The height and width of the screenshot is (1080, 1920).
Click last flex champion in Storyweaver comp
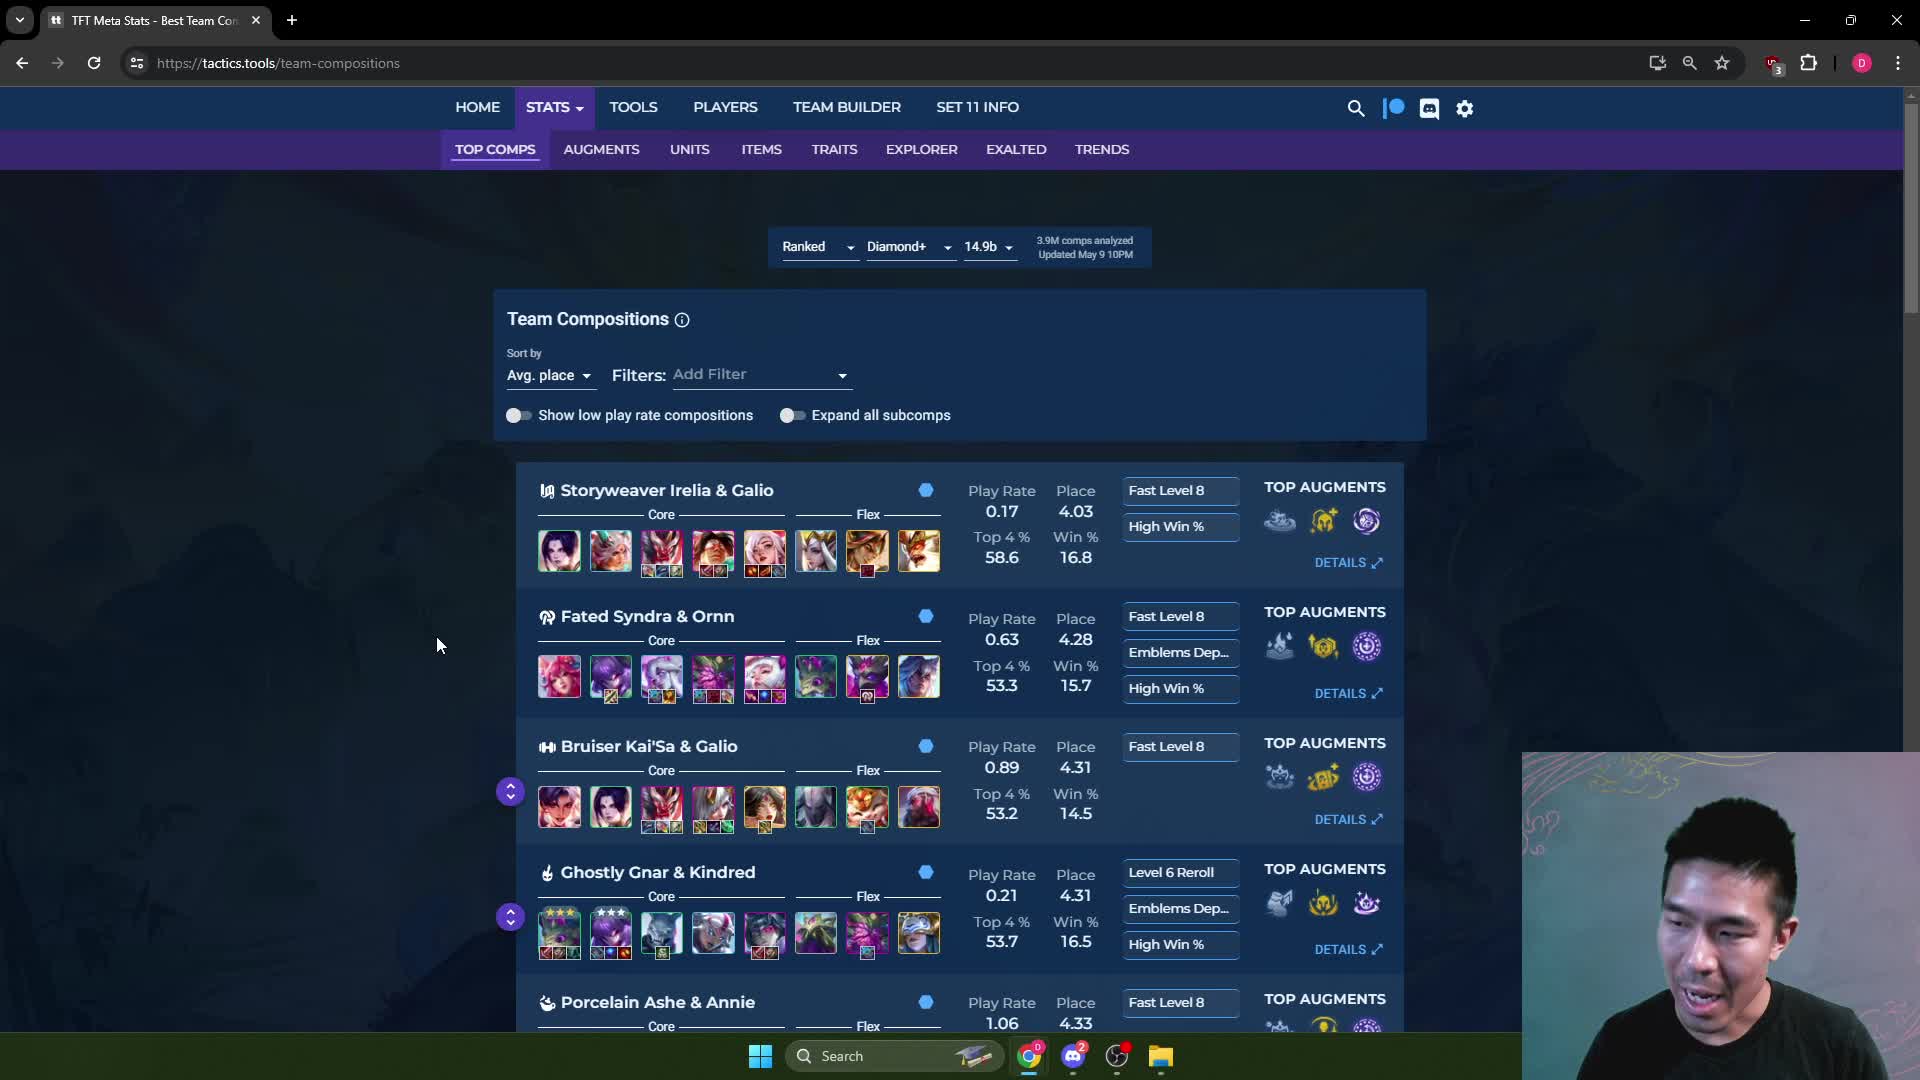pos(918,551)
